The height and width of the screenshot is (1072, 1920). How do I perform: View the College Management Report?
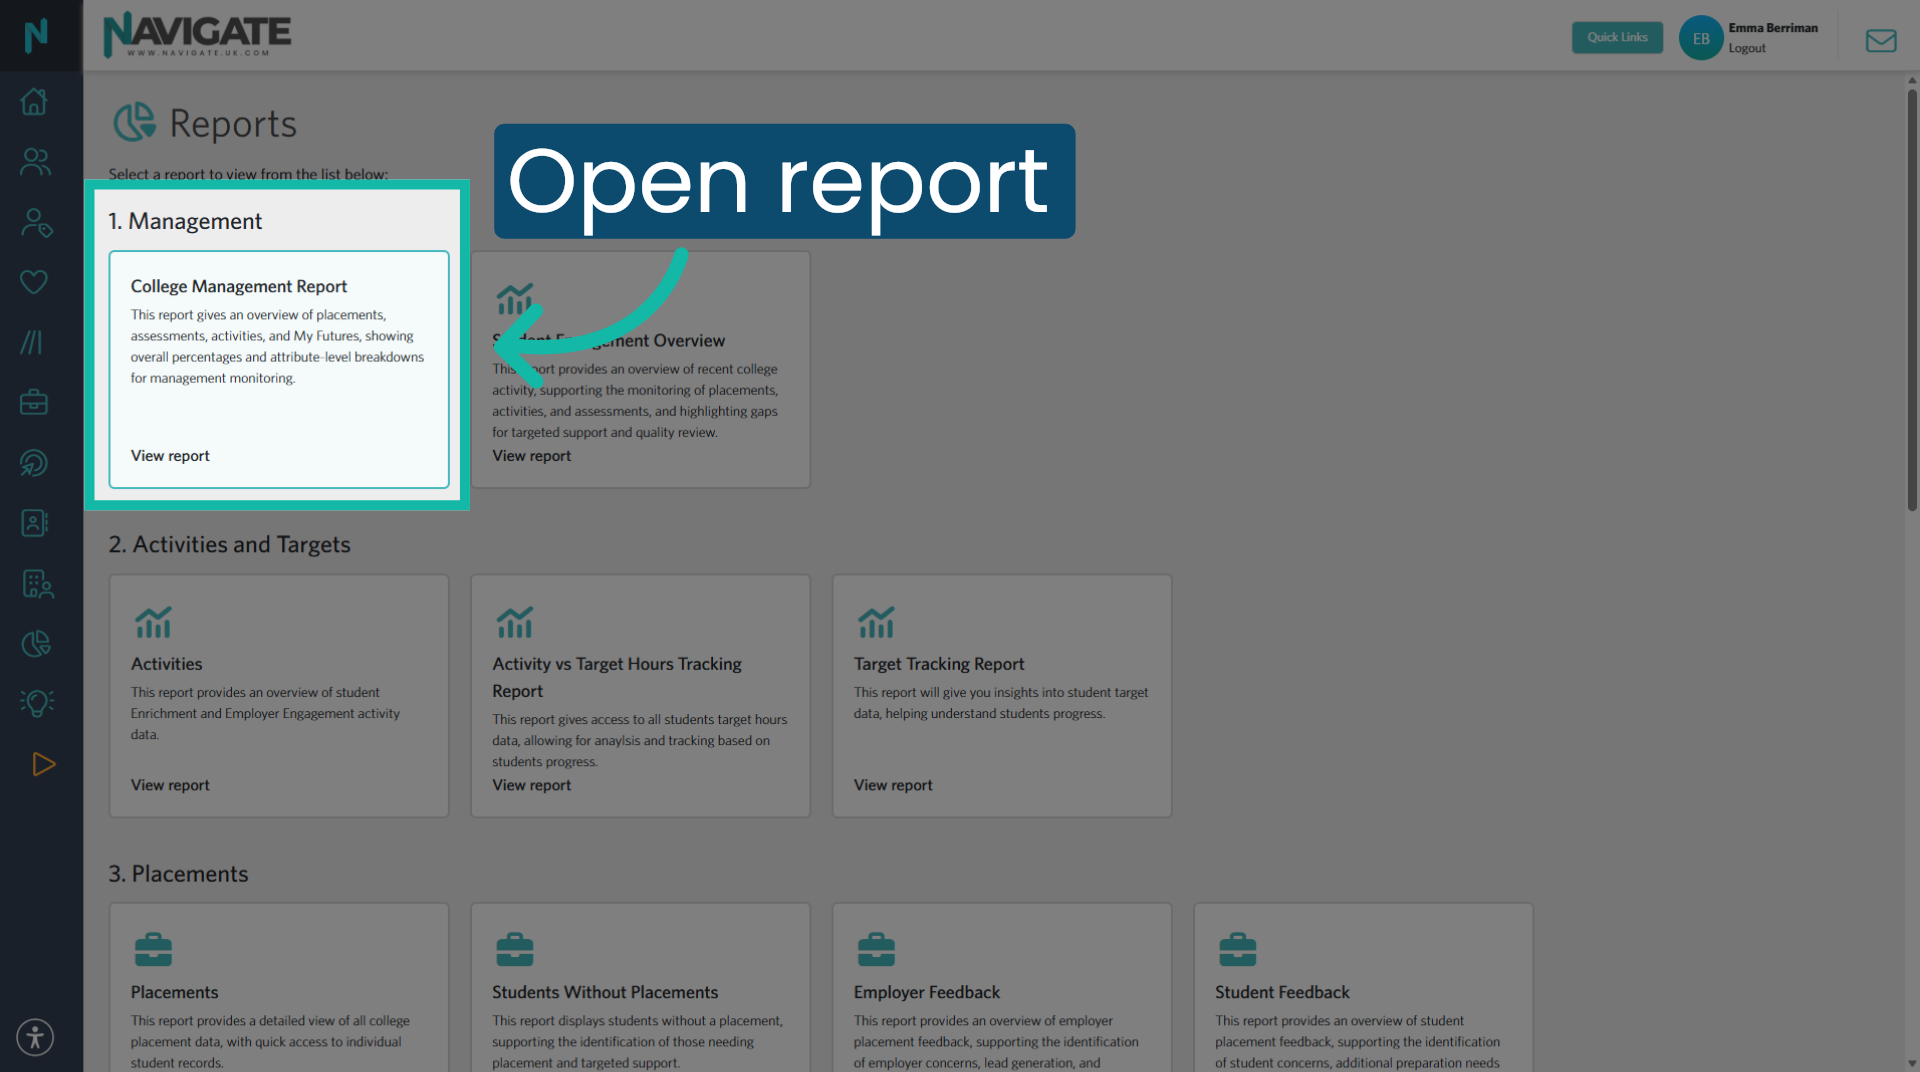pyautogui.click(x=169, y=455)
